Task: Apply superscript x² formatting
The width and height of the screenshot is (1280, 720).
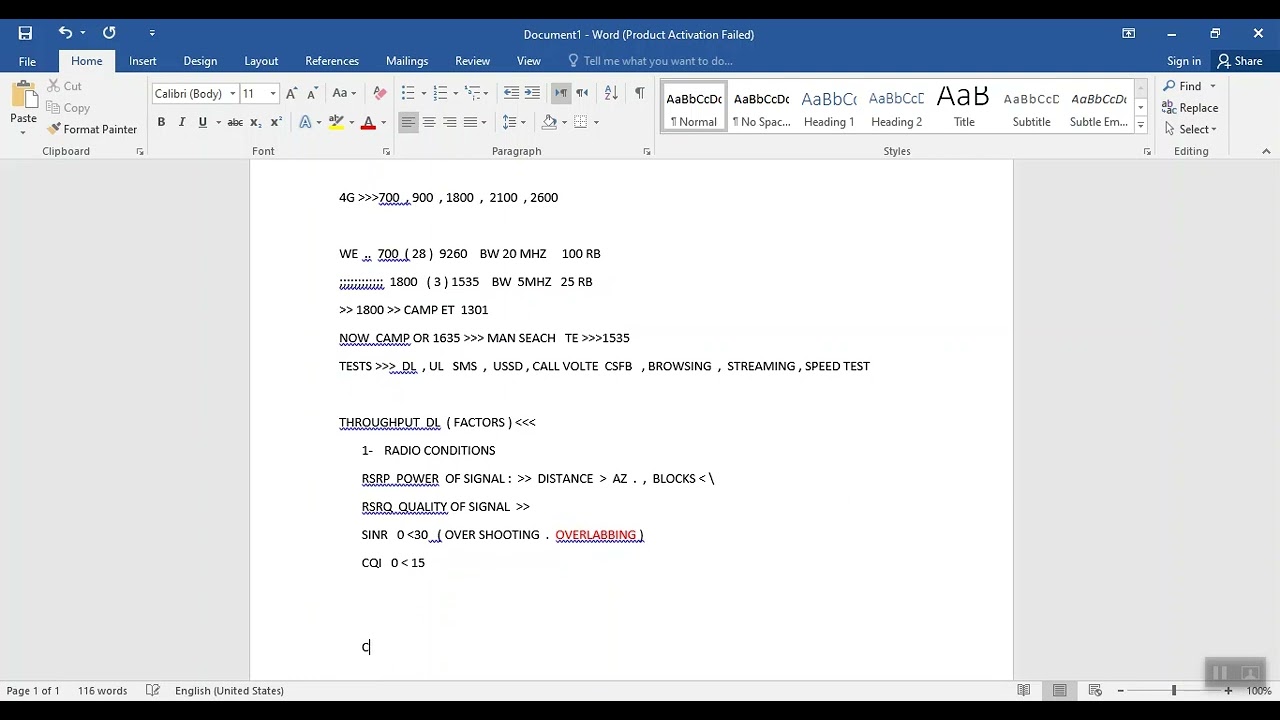Action: pyautogui.click(x=276, y=122)
